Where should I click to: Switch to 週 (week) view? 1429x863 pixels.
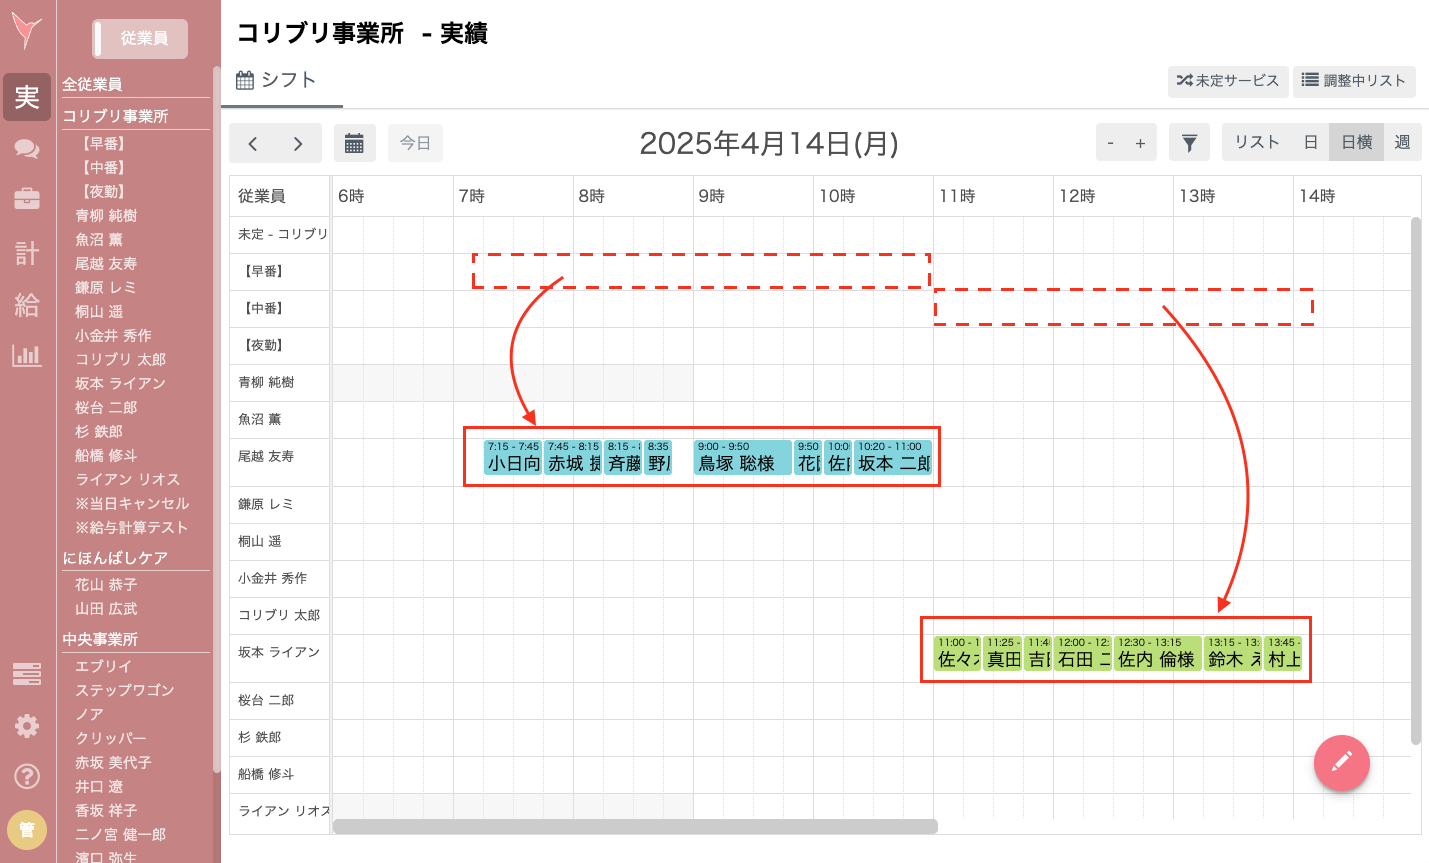[x=1401, y=142]
